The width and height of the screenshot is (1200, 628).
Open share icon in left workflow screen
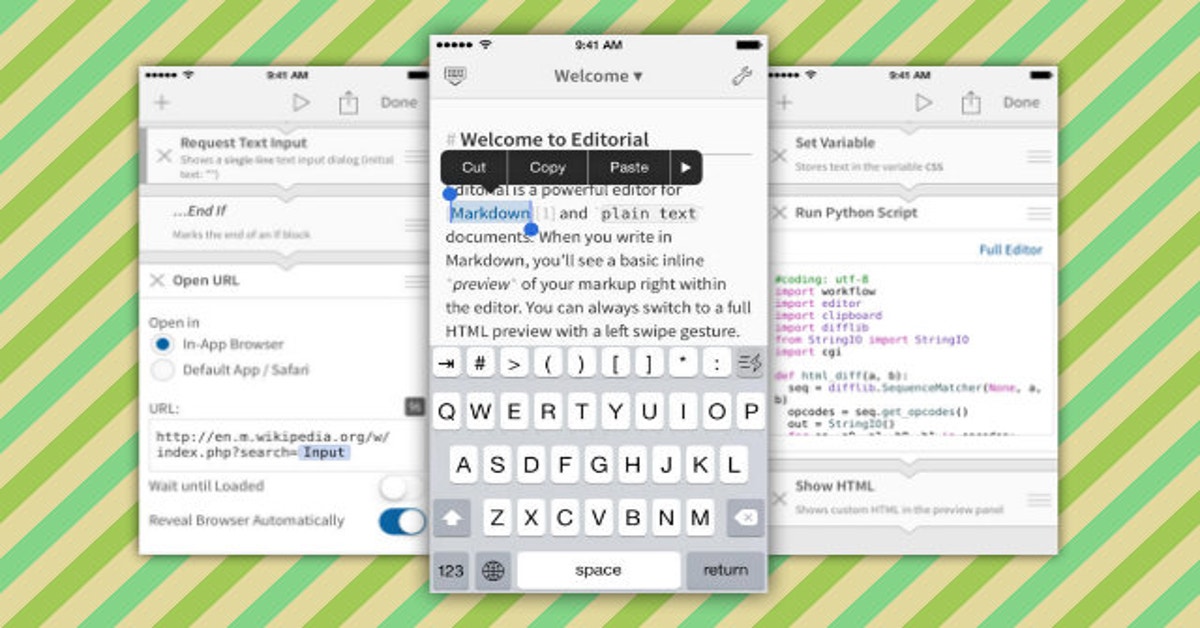pos(348,102)
